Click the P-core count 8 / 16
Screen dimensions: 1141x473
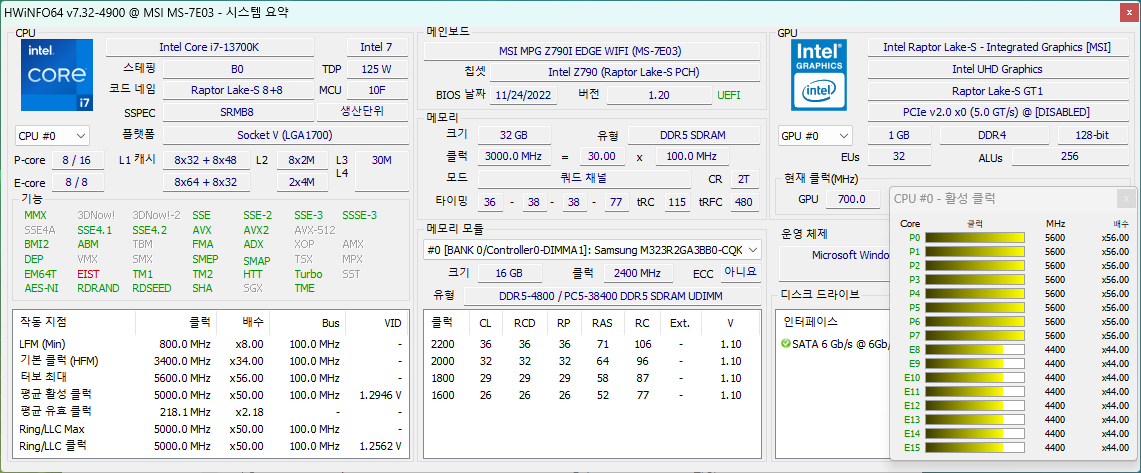[x=76, y=160]
